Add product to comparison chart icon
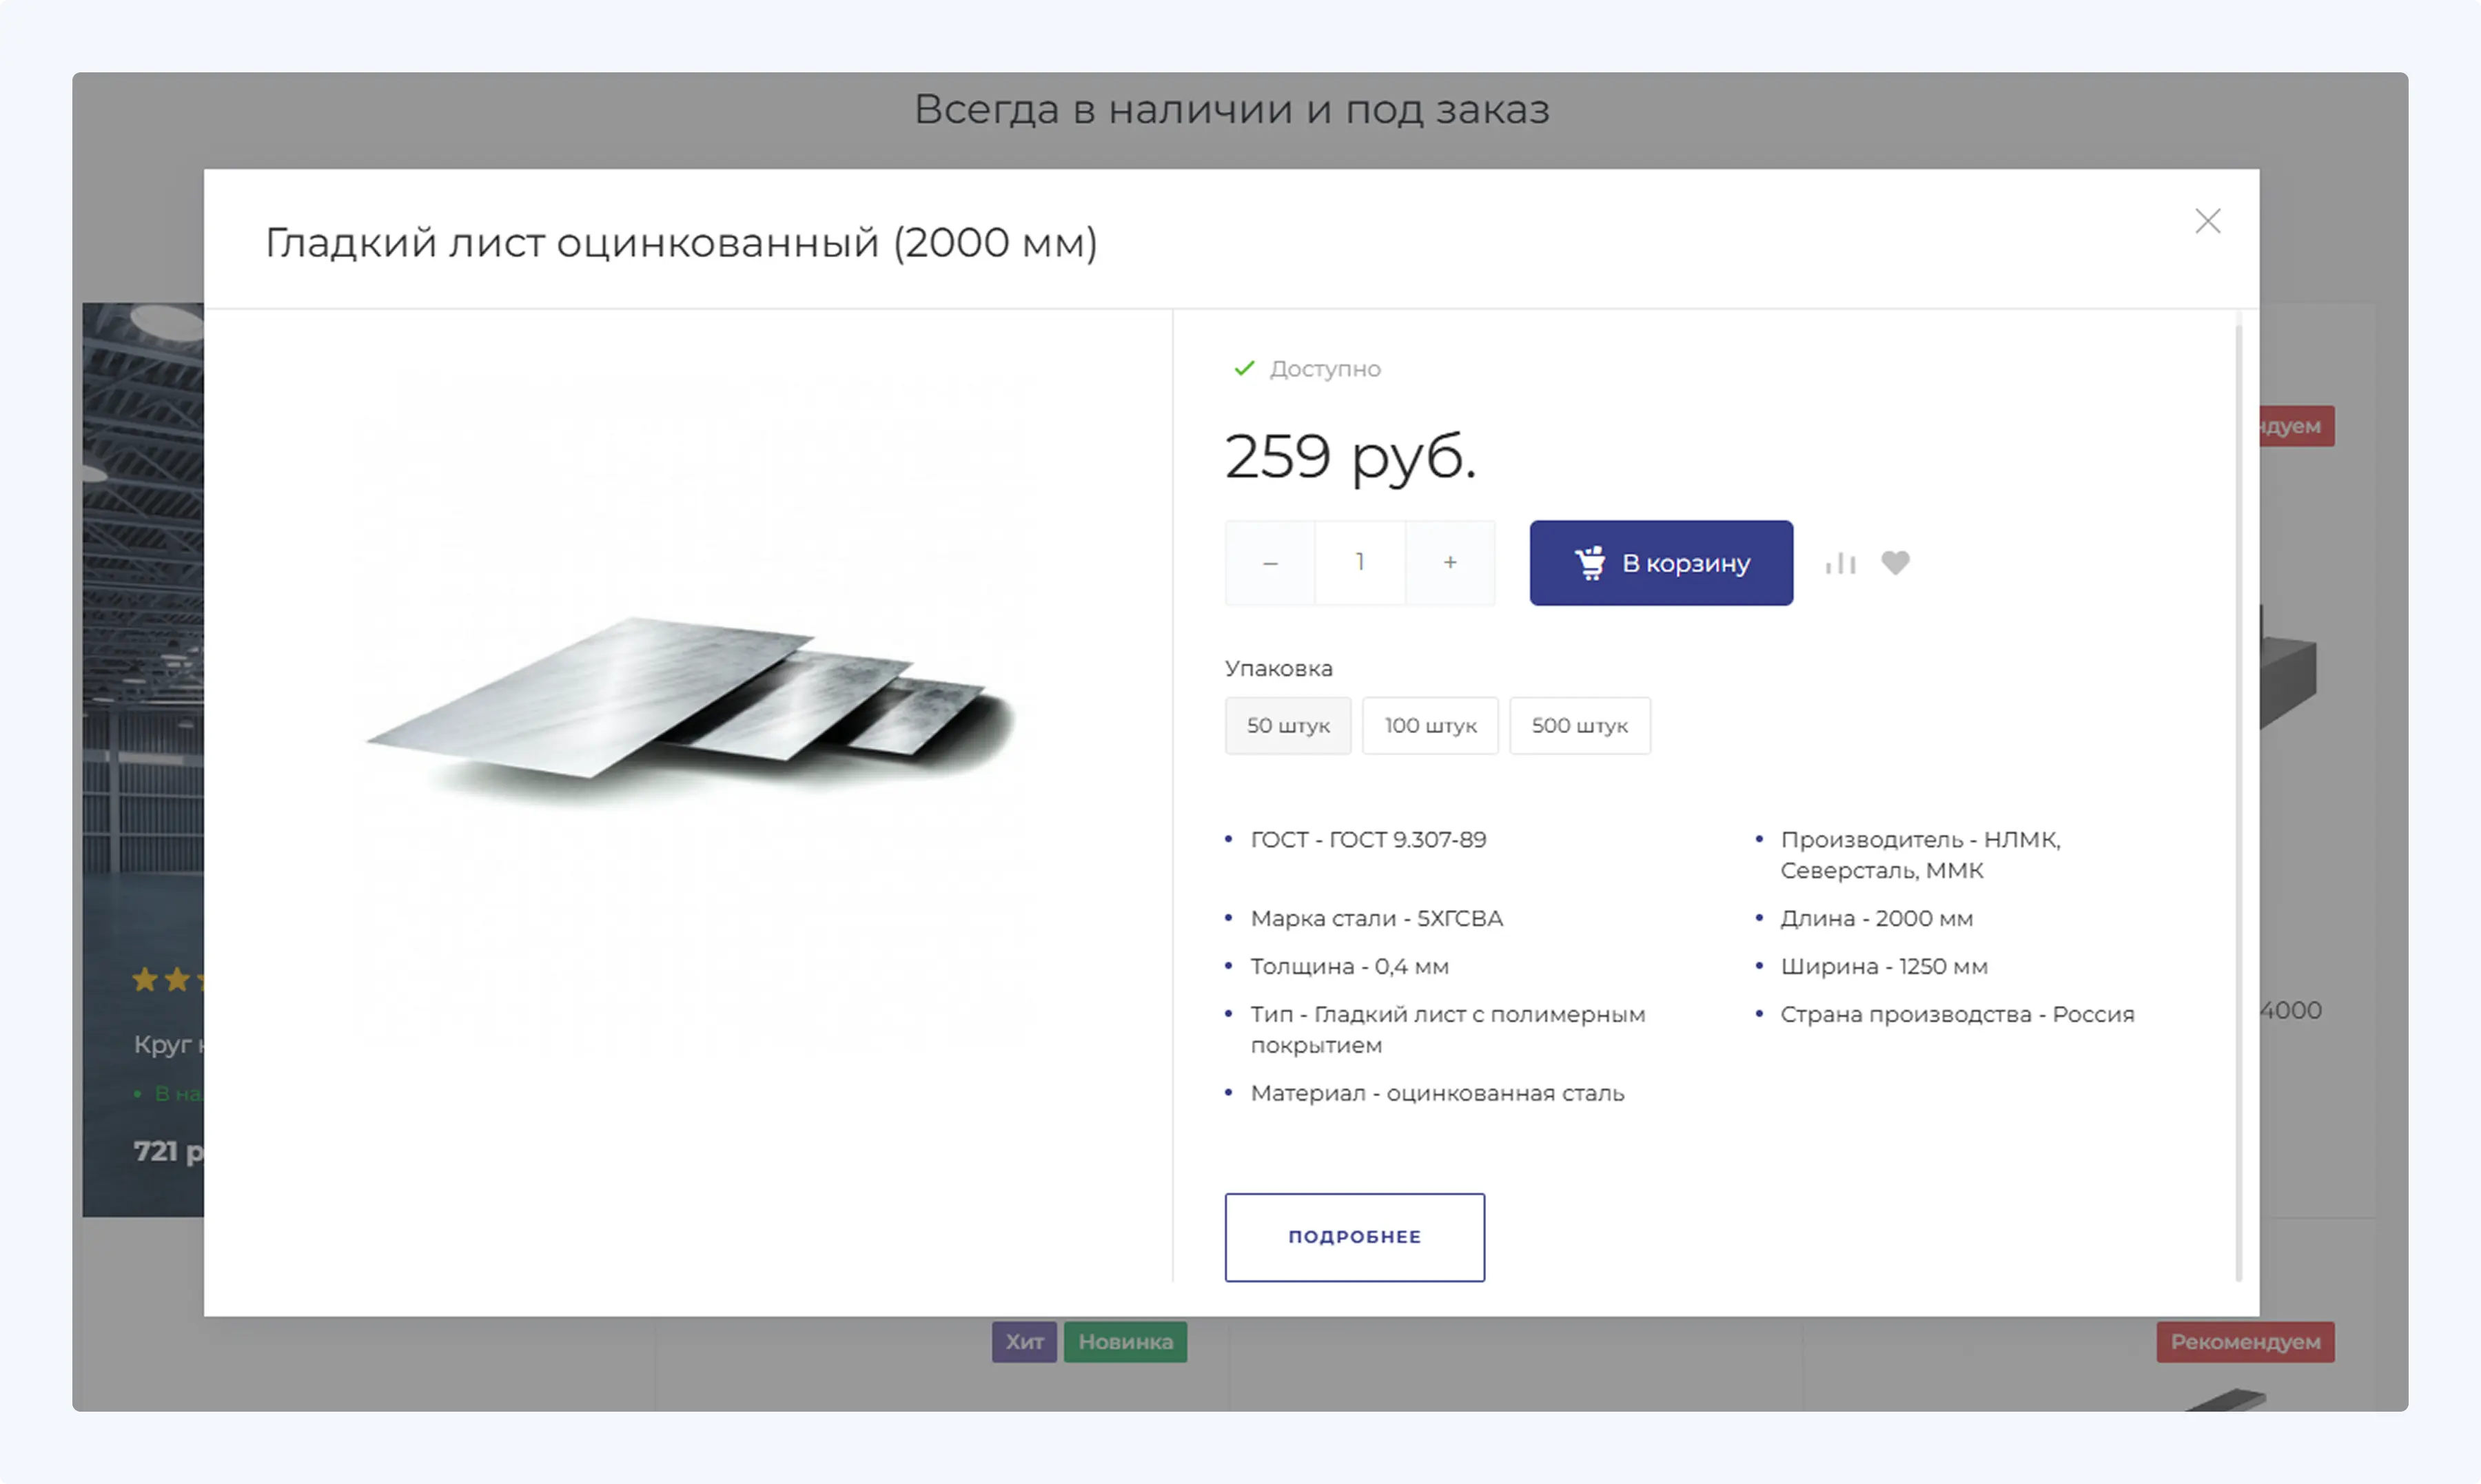Screen dimensions: 2481x1484 [1840, 563]
